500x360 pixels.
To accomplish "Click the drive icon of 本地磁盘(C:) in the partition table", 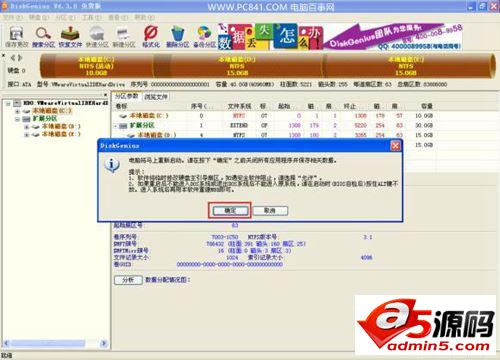I will pyautogui.click(x=123, y=116).
